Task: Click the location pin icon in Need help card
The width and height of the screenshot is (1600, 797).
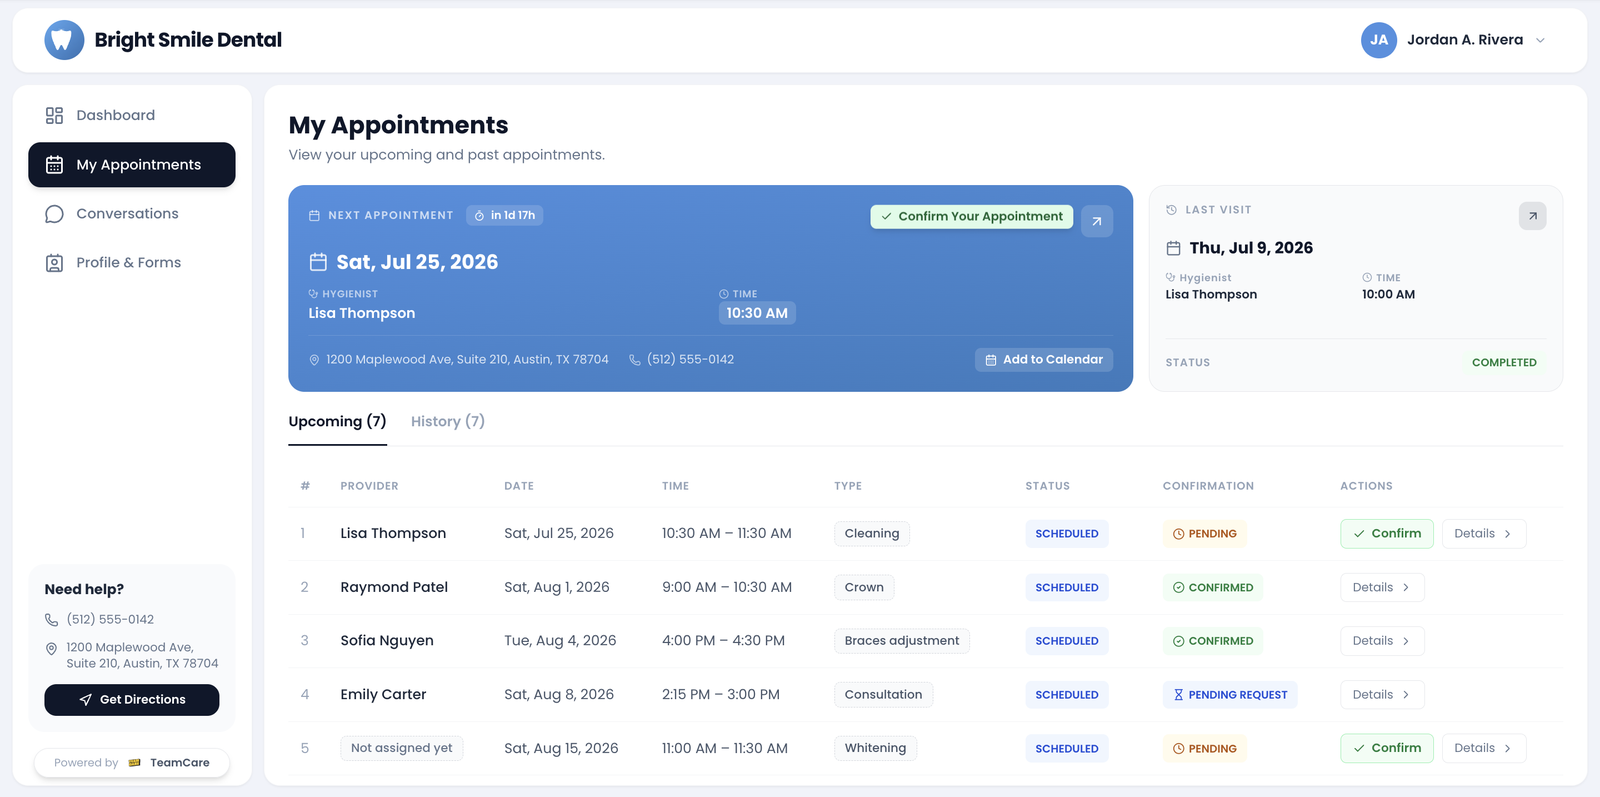Action: point(52,649)
